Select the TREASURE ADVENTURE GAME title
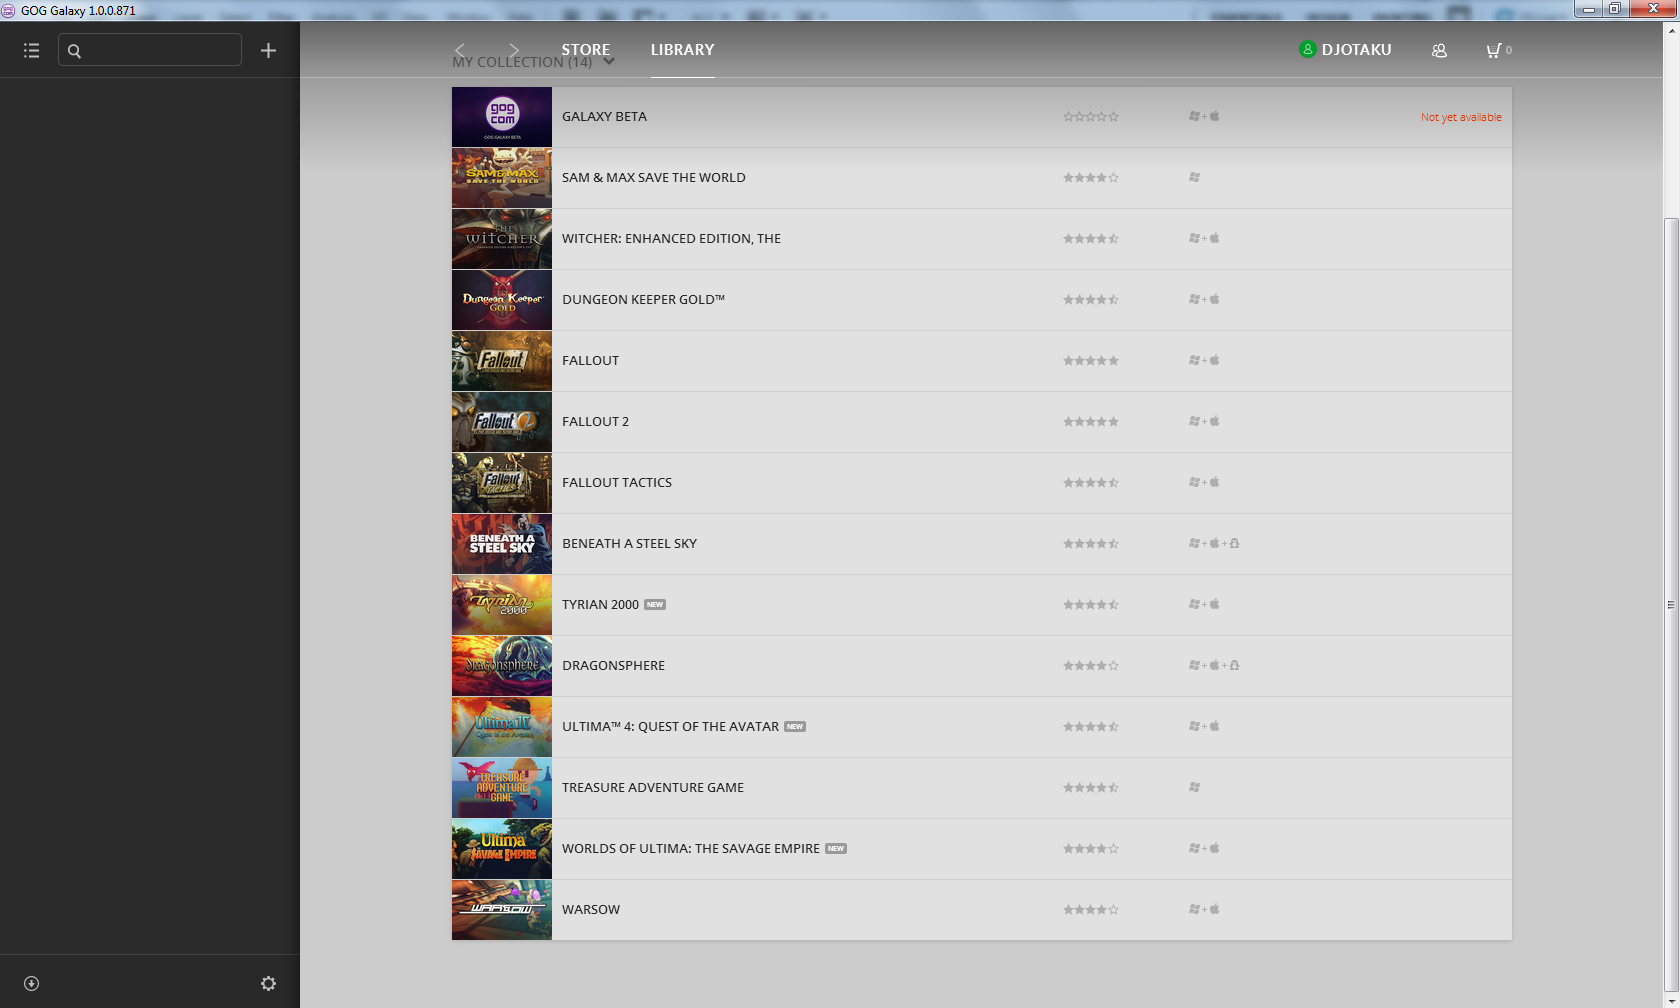 [653, 788]
